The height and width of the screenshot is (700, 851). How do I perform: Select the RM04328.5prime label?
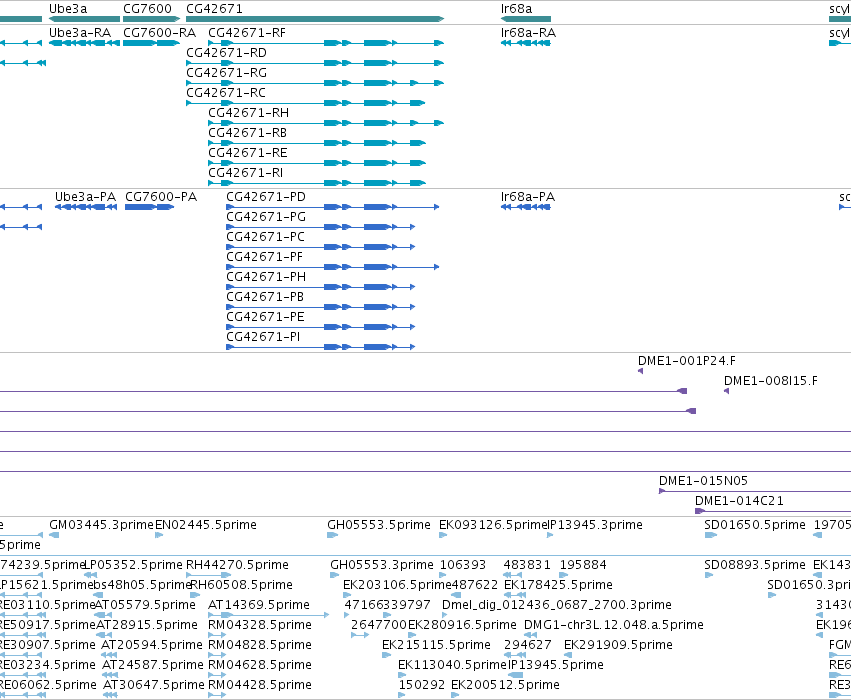[260, 625]
